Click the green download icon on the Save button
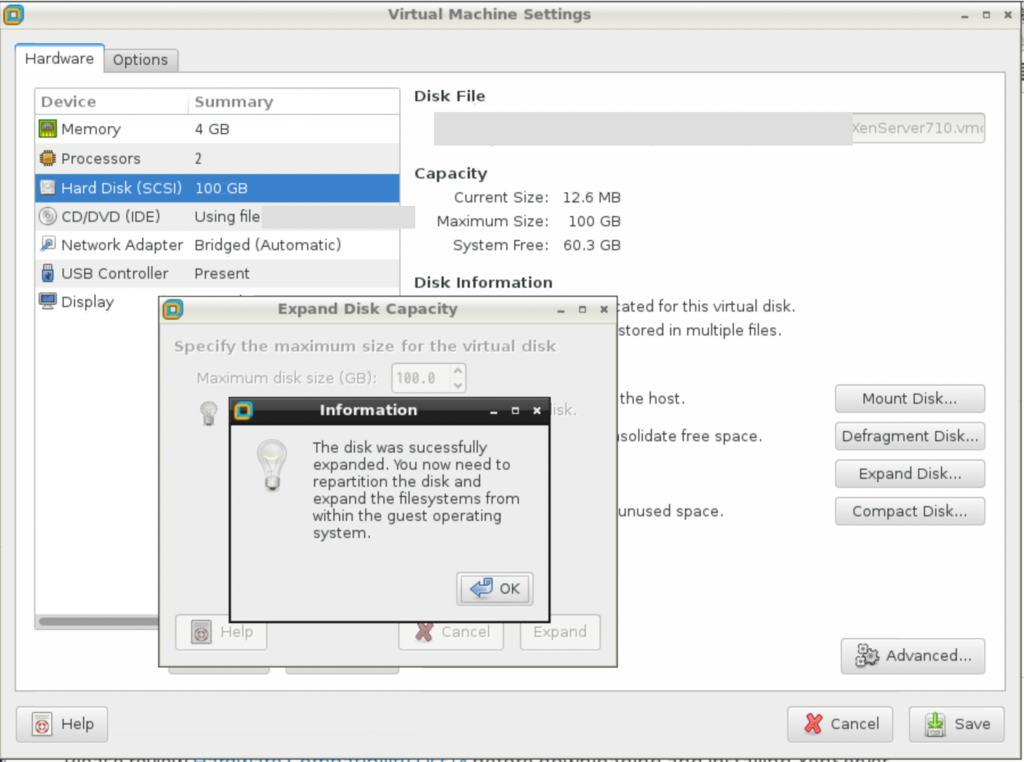Viewport: 1024px width, 762px height. click(x=935, y=724)
